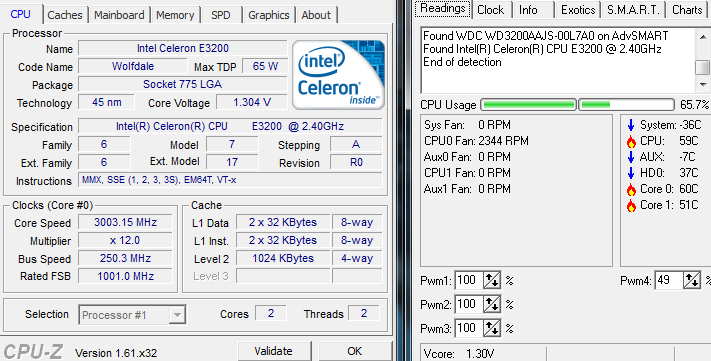This screenshot has width=711, height=361.
Task: Click the Pwm3 value field
Action: pos(468,328)
